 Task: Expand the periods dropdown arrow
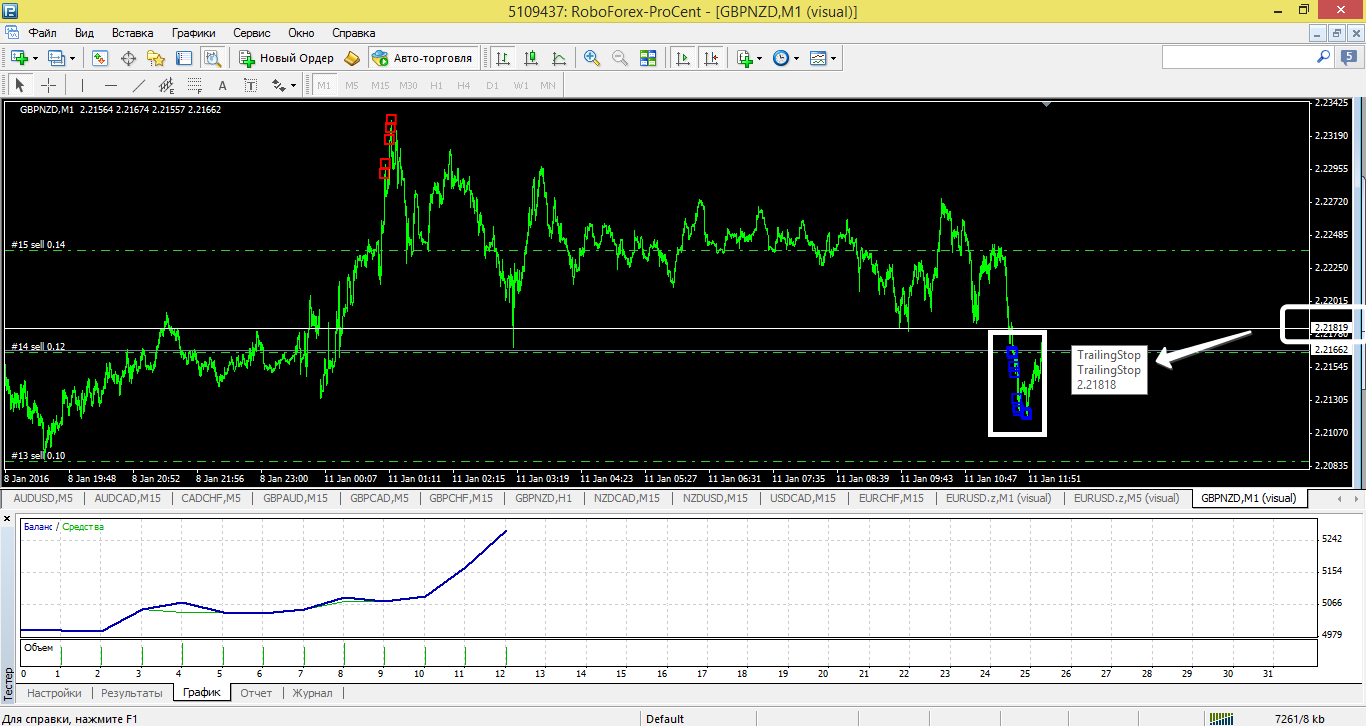(x=797, y=58)
